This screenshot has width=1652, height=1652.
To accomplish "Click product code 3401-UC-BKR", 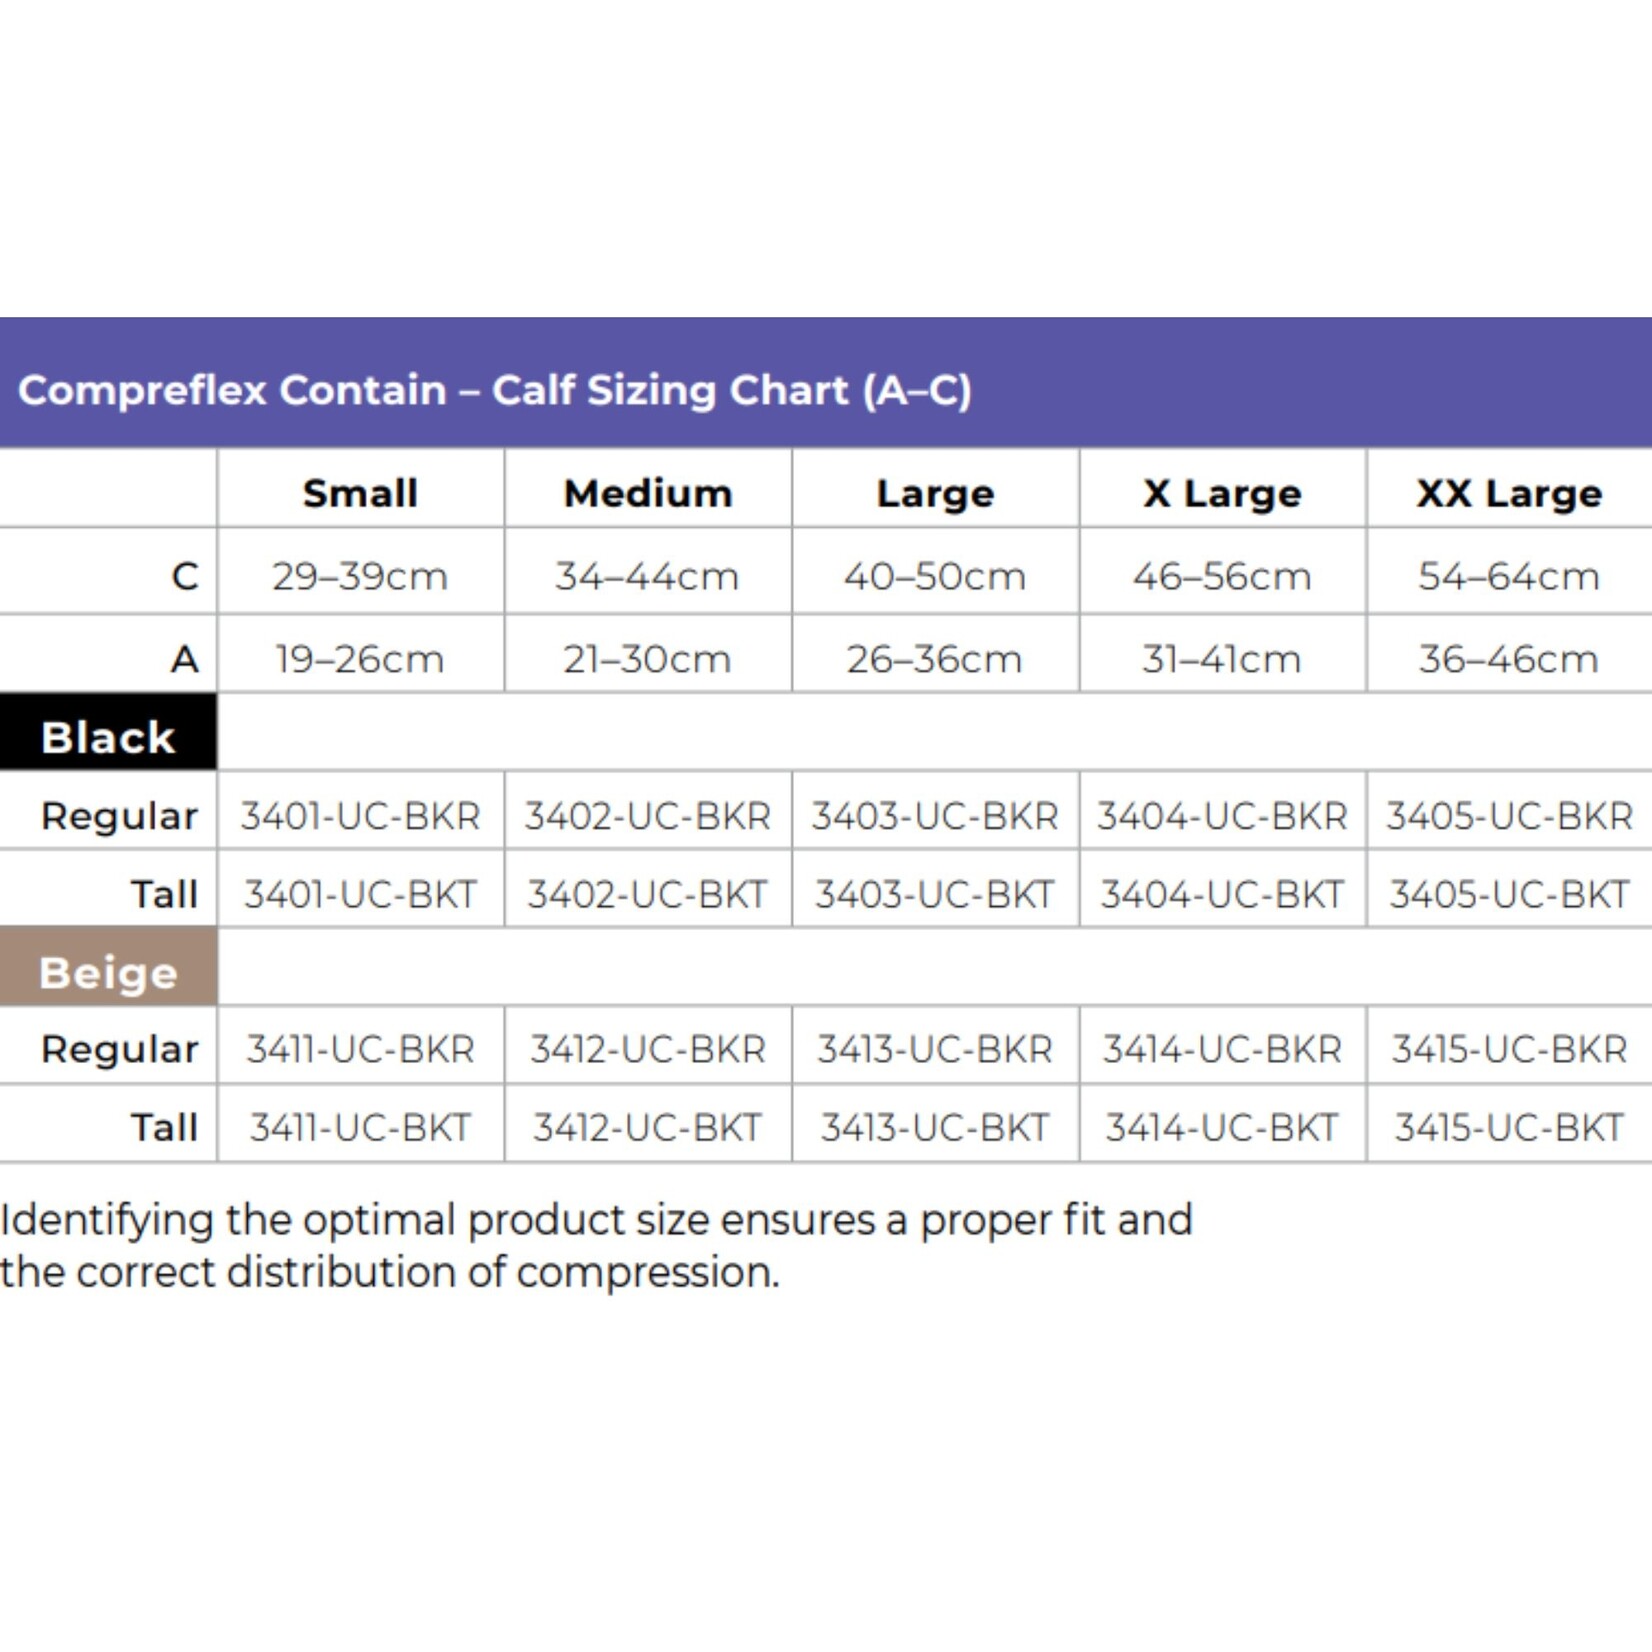I will click(360, 816).
